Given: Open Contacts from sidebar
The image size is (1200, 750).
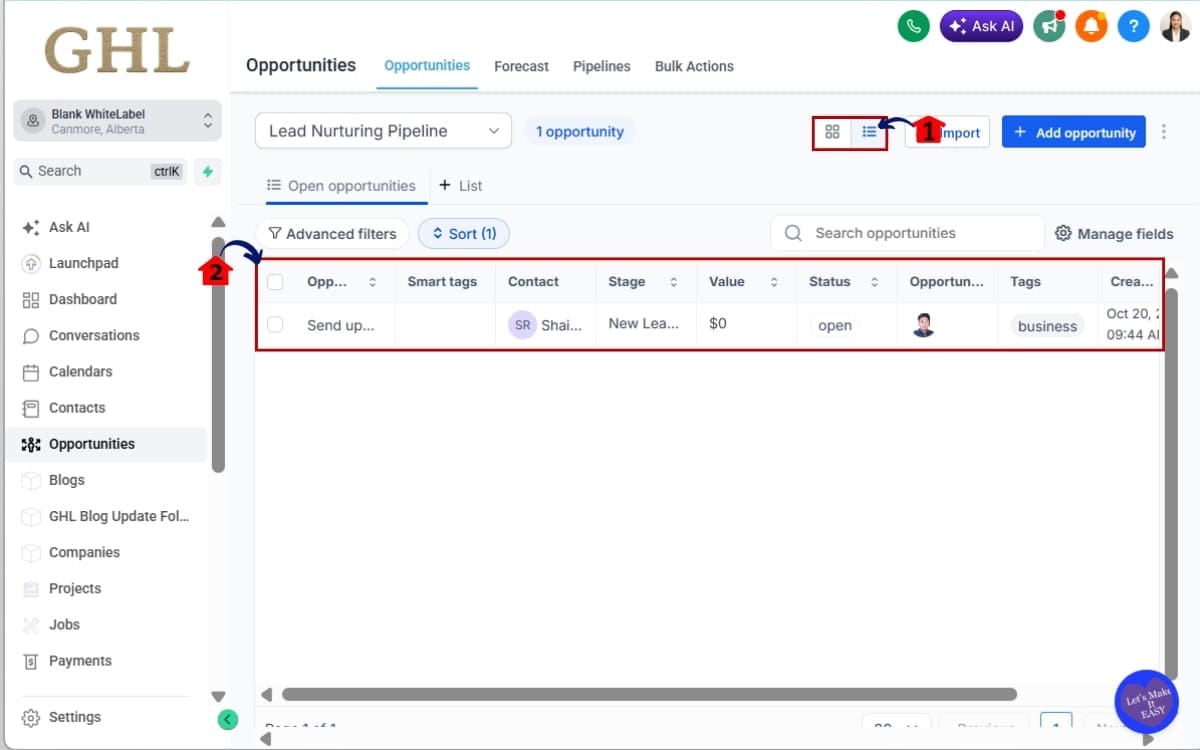Looking at the screenshot, I should click(77, 407).
